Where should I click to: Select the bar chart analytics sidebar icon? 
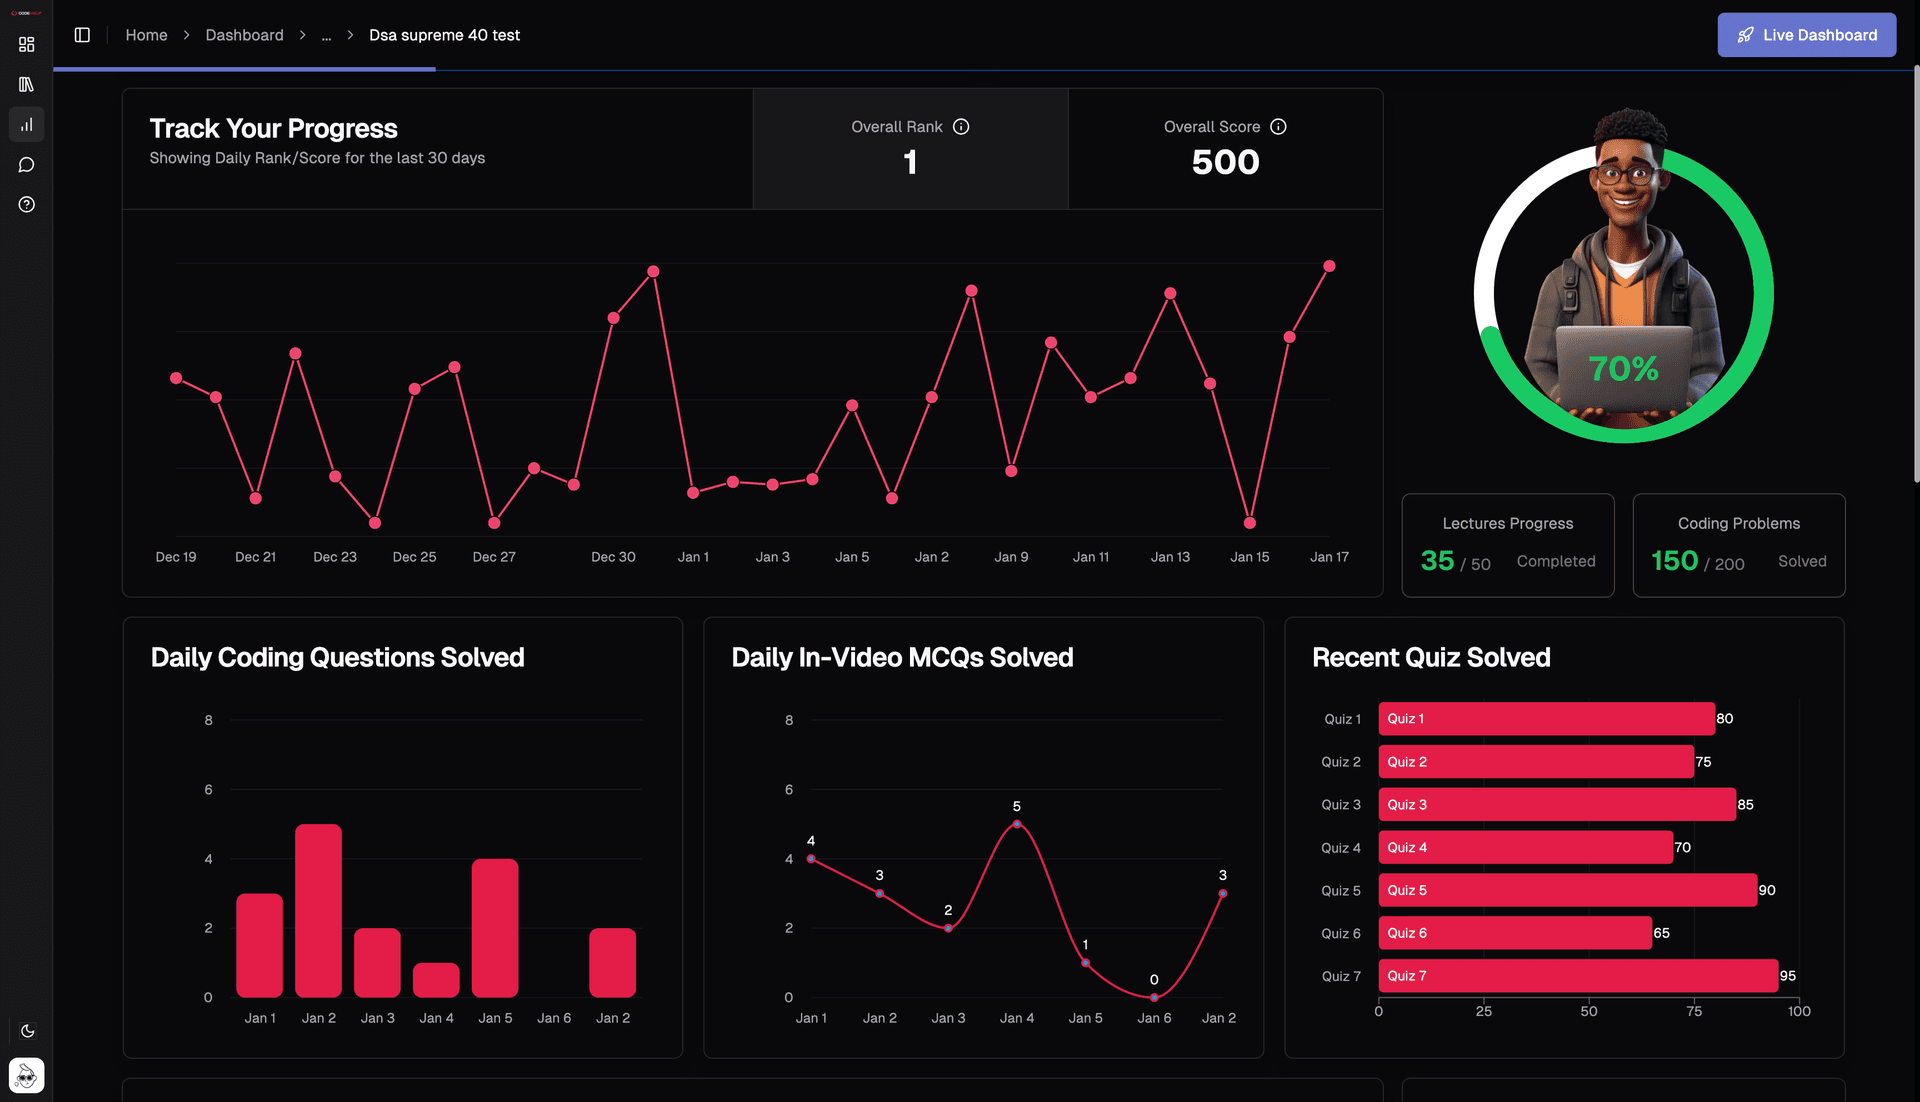click(x=27, y=125)
